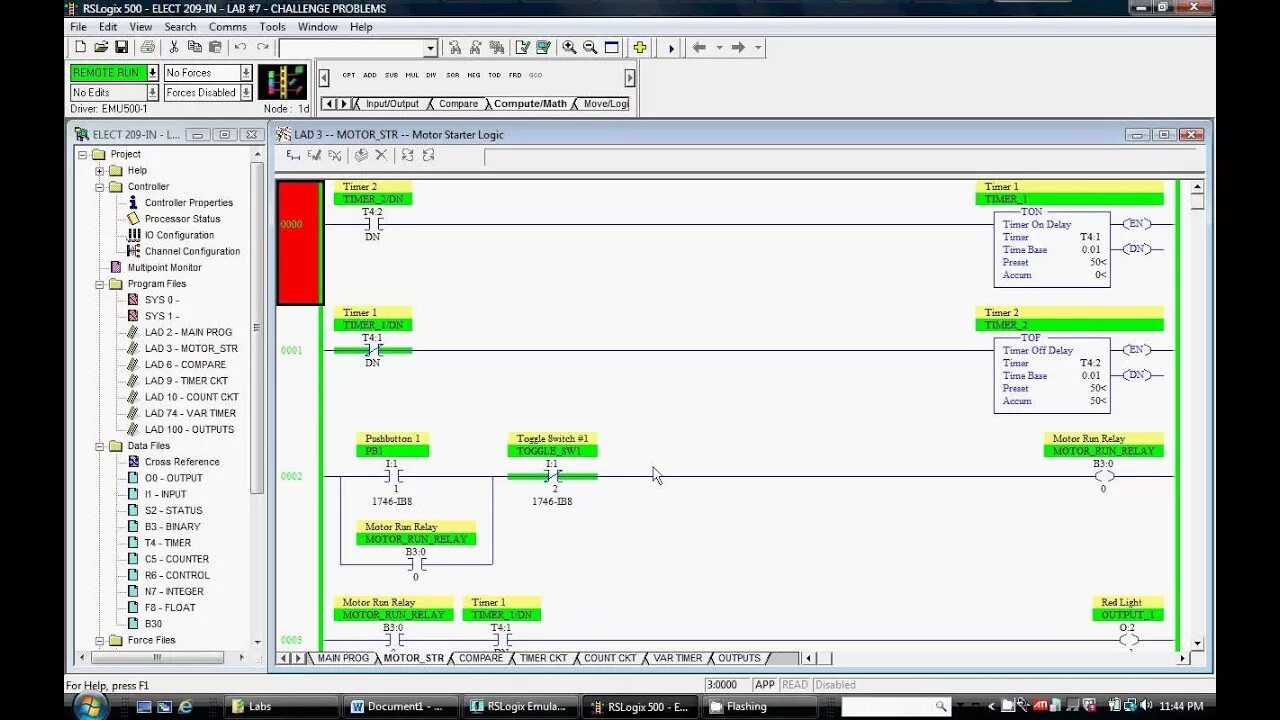Click the Back navigation arrow
The image size is (1280, 720).
(x=699, y=47)
